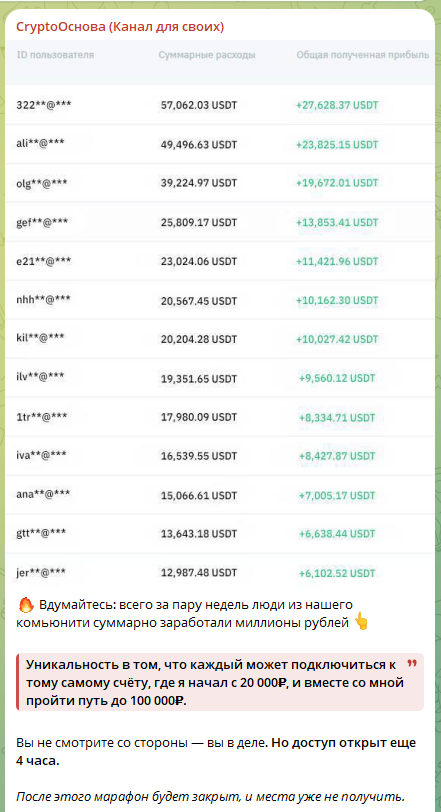Select the Общая полученная прибыль column header
The width and height of the screenshot is (441, 812).
coord(362,55)
